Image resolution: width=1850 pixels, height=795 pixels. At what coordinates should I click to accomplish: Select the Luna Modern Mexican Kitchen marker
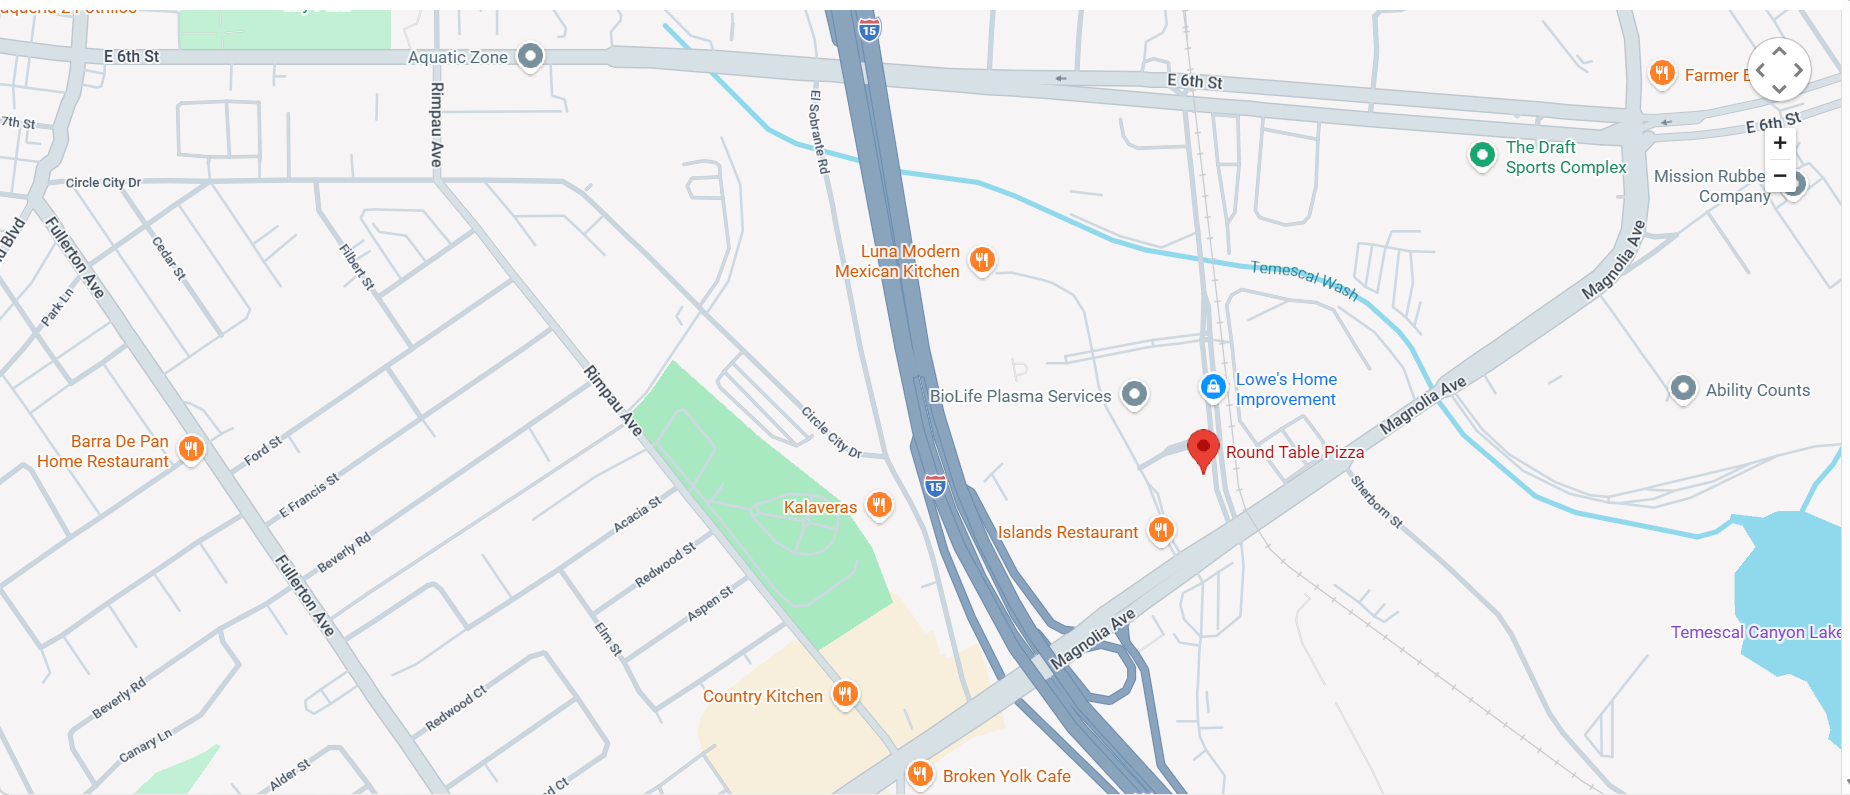[983, 261]
